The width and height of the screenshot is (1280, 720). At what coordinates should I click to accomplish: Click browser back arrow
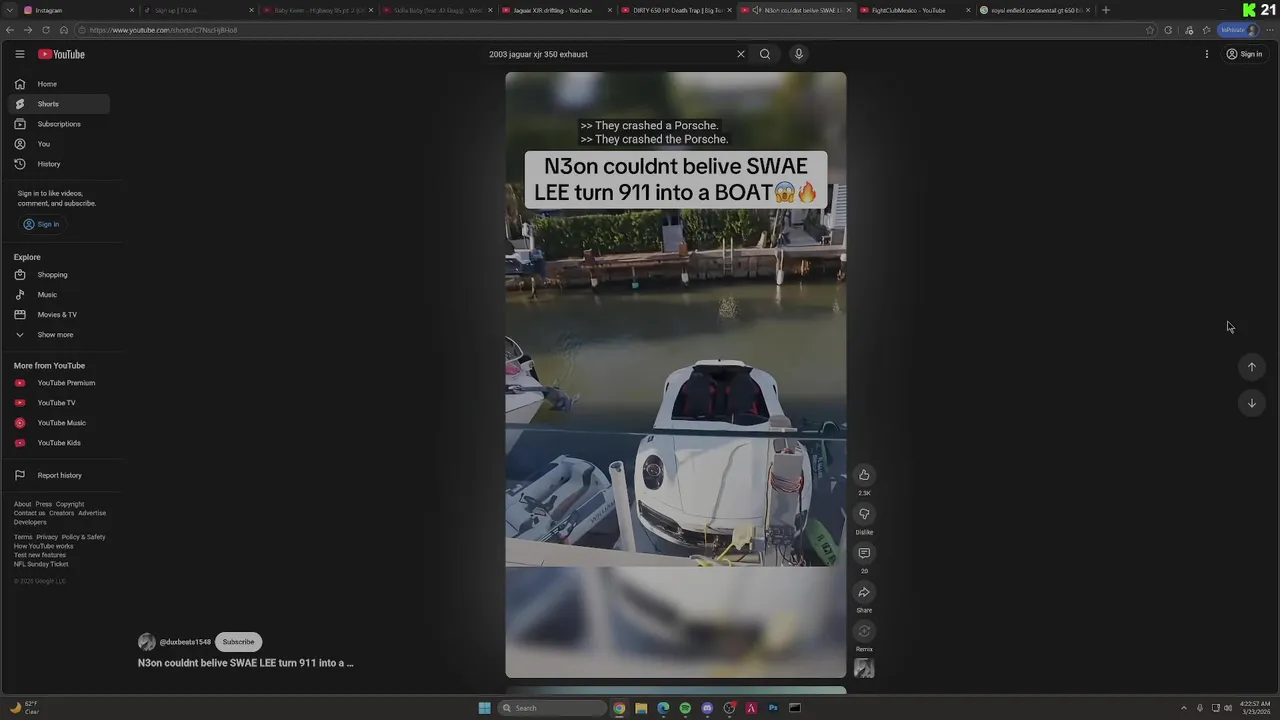(x=10, y=30)
